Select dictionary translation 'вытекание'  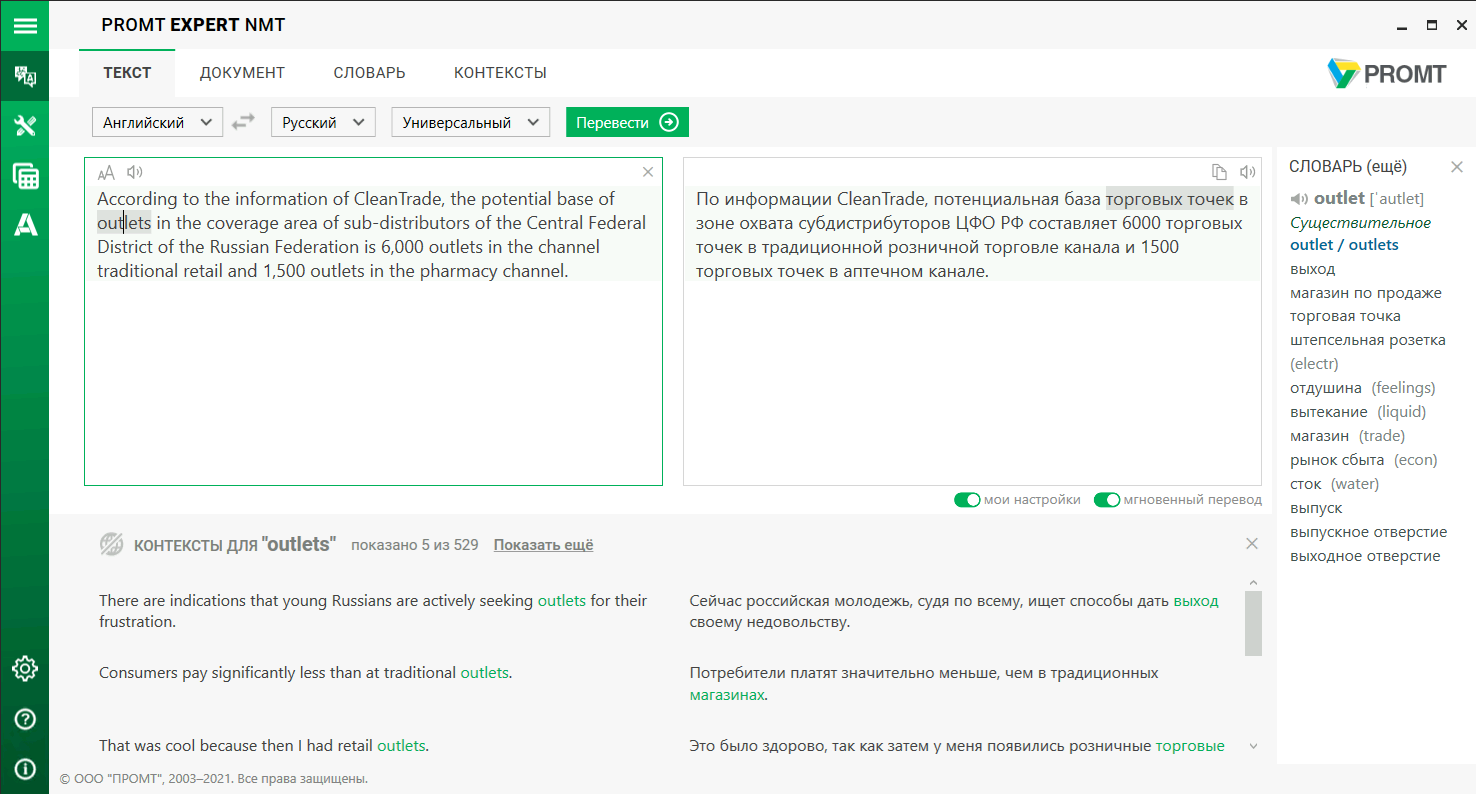tap(1329, 412)
